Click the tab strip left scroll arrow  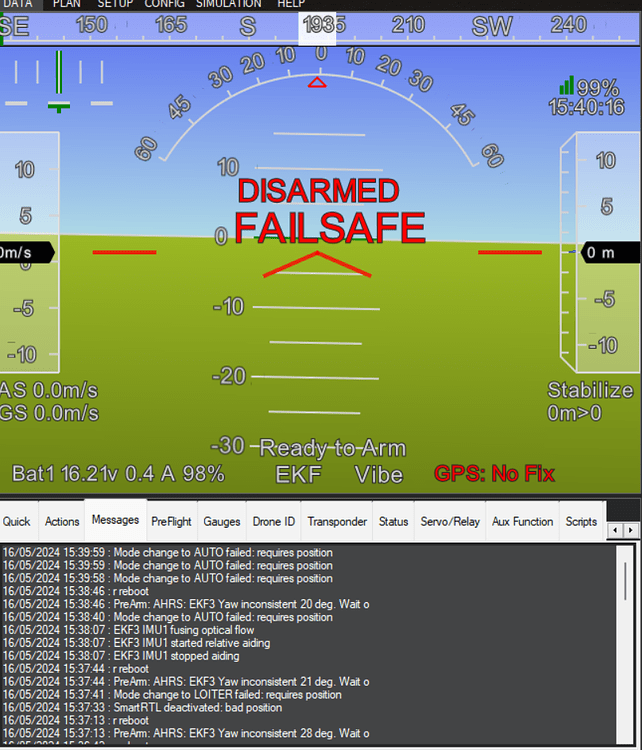click(x=615, y=530)
